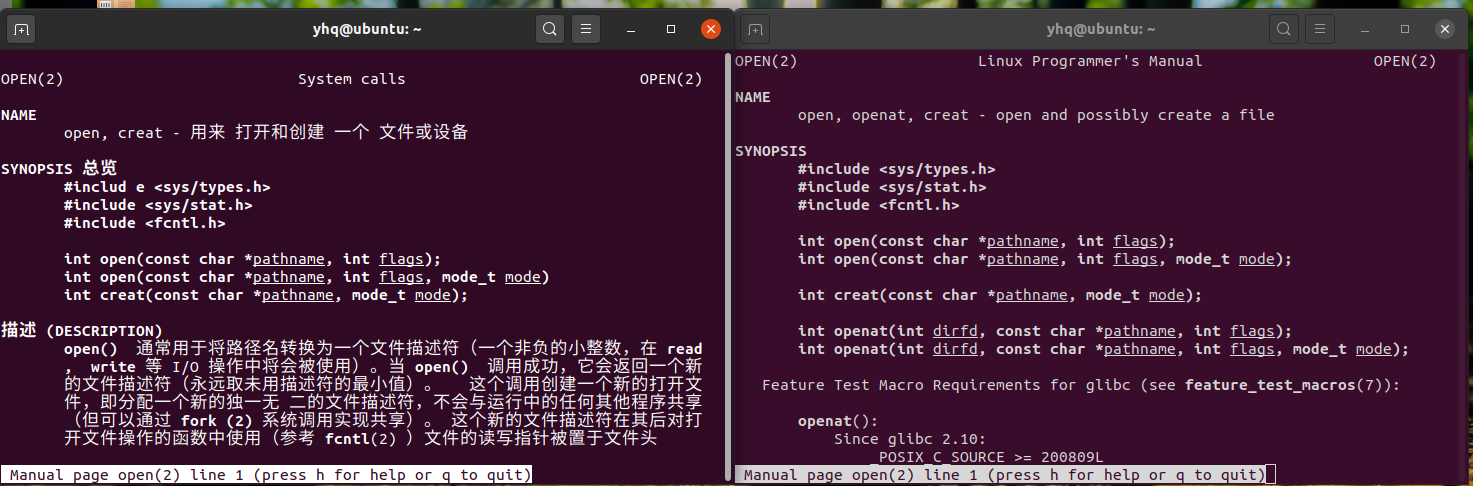This screenshot has height=486, width=1473.
Task: Open hamburger menu in right terminal
Action: 1320,30
